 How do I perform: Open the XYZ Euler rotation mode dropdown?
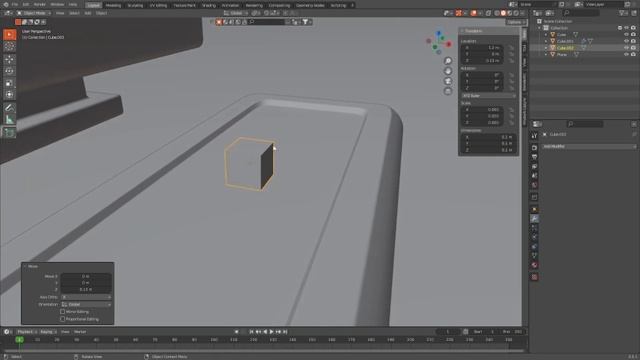click(x=489, y=96)
